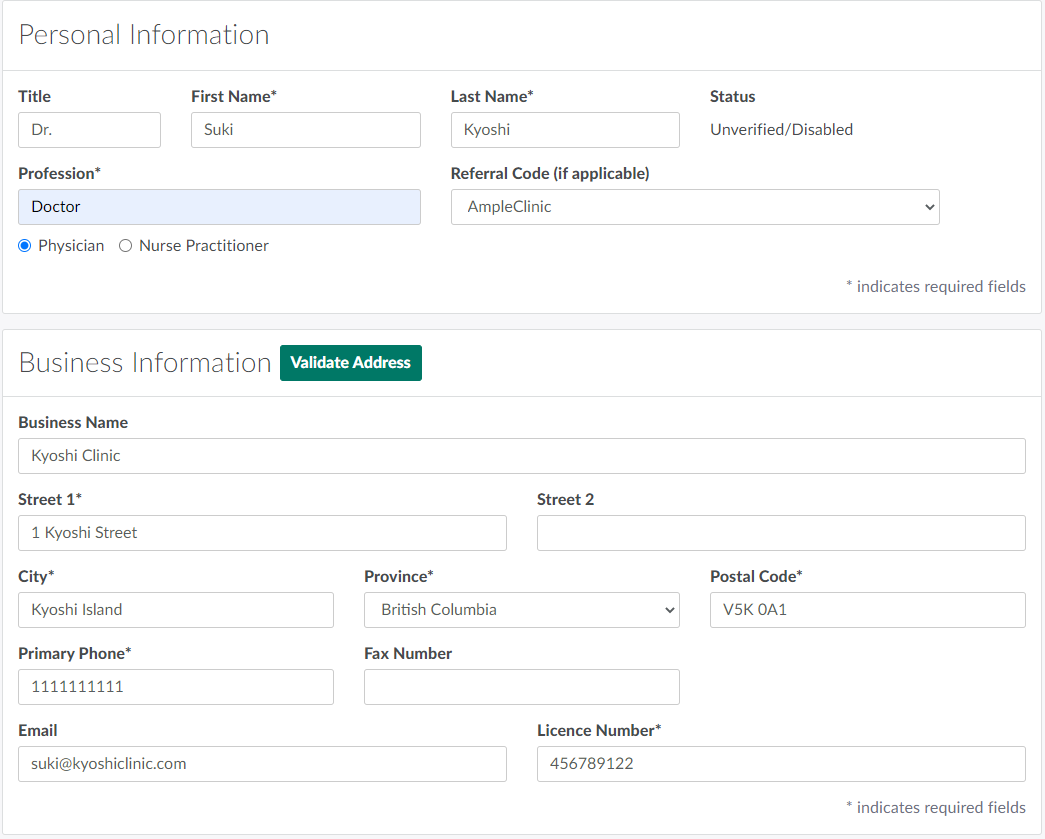
Task: Focus the First Name field
Action: click(305, 130)
